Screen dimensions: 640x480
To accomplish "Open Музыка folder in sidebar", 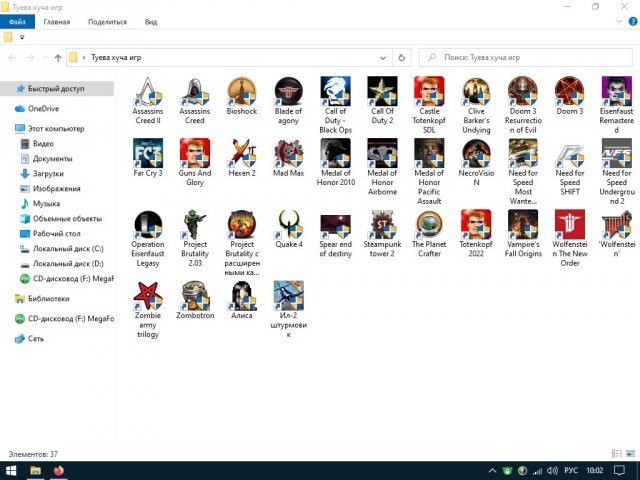I will [46, 203].
